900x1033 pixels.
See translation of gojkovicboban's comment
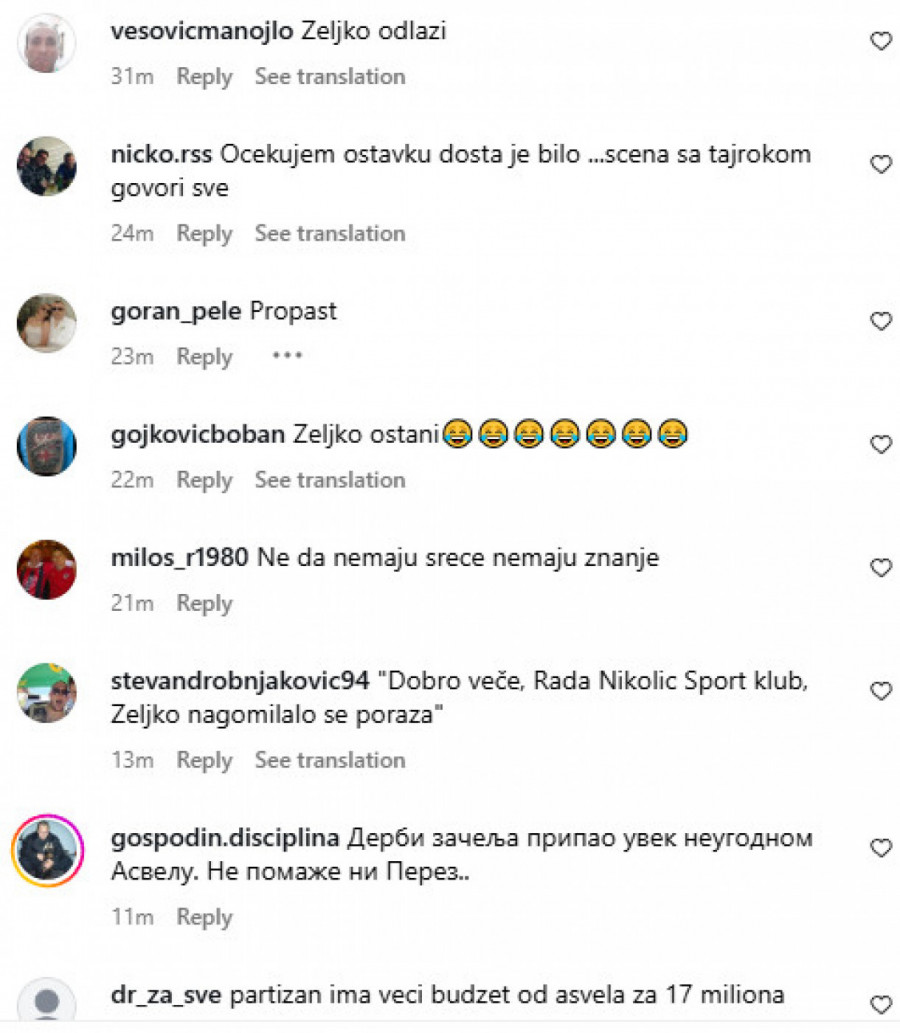330,480
